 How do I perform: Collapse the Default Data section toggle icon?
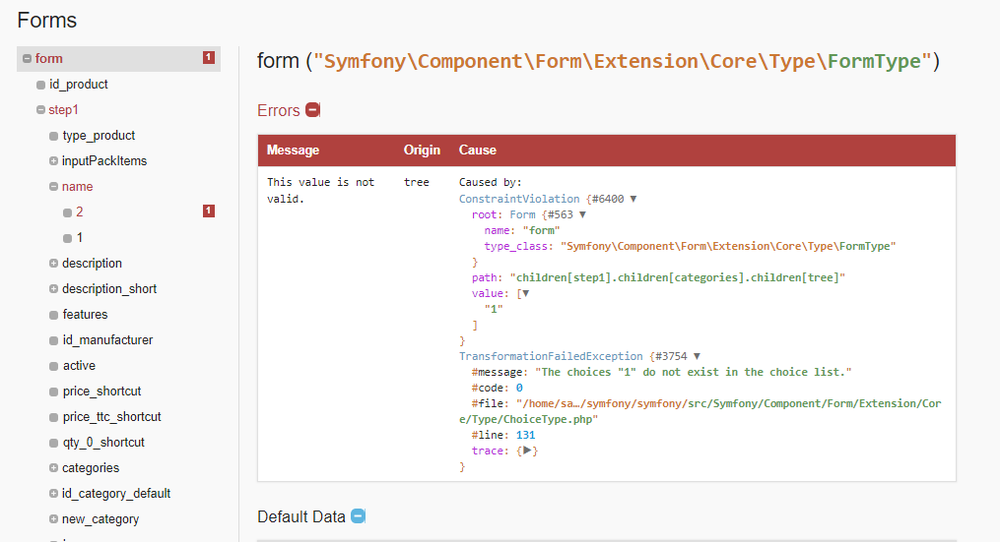(358, 516)
